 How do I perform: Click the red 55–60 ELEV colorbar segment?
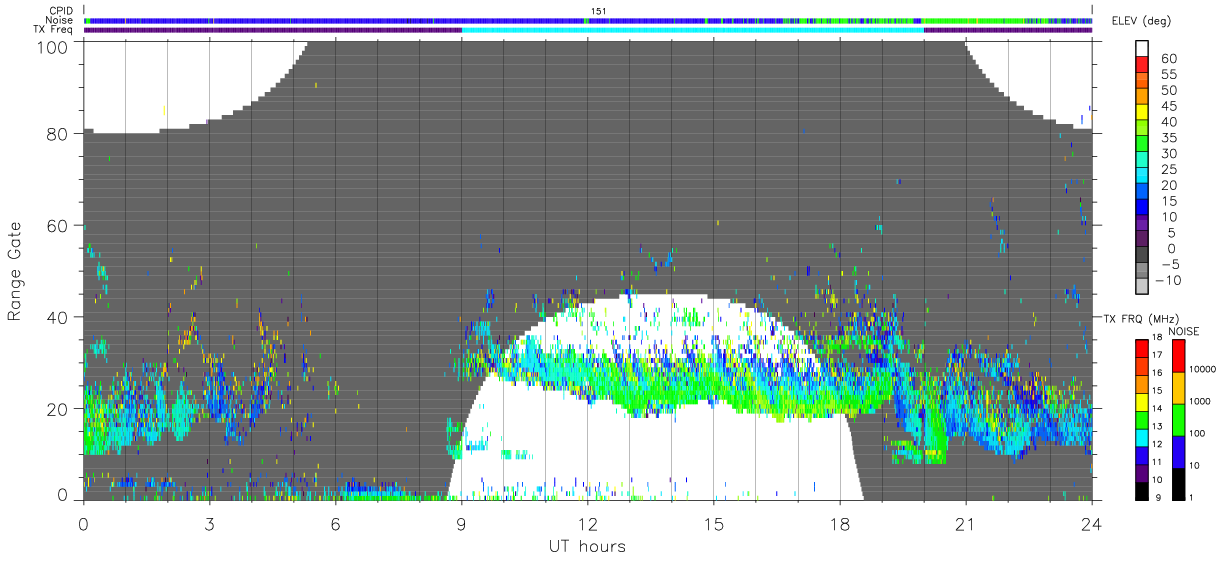click(1143, 65)
